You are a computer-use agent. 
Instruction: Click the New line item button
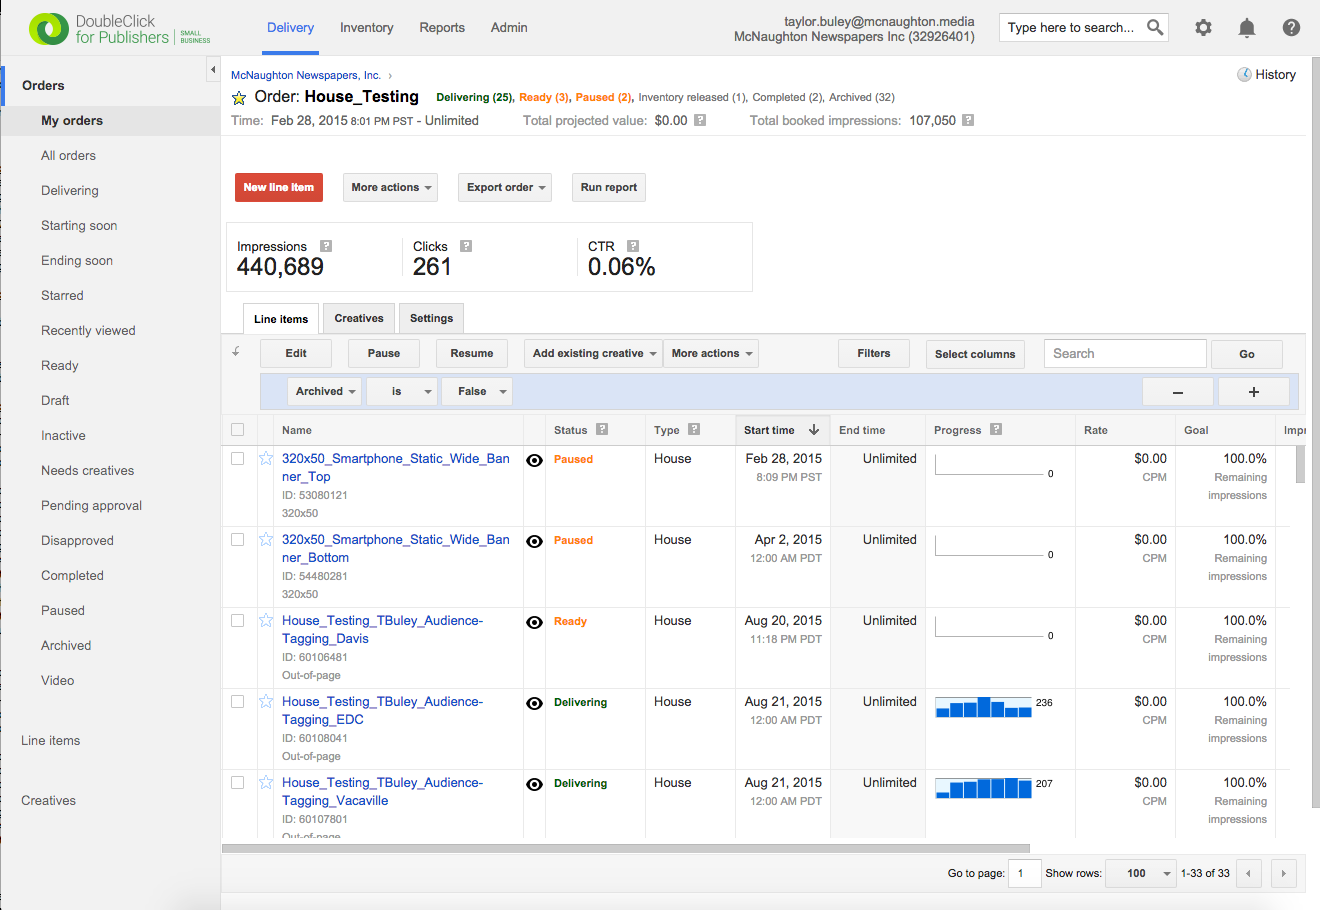(279, 187)
